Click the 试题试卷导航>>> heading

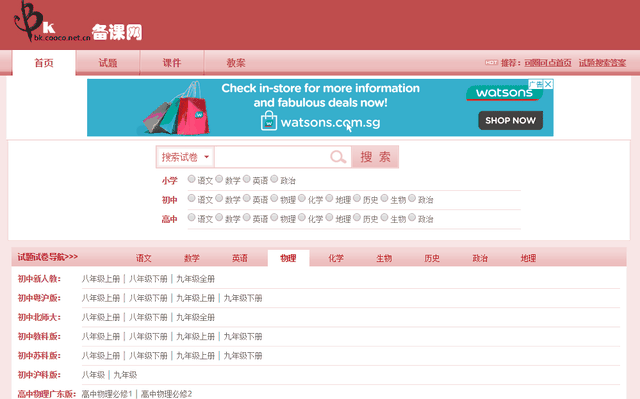(x=48, y=257)
